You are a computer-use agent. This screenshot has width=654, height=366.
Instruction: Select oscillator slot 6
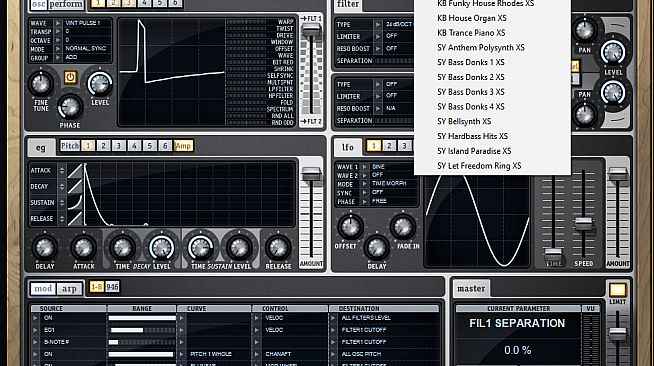coord(175,3)
